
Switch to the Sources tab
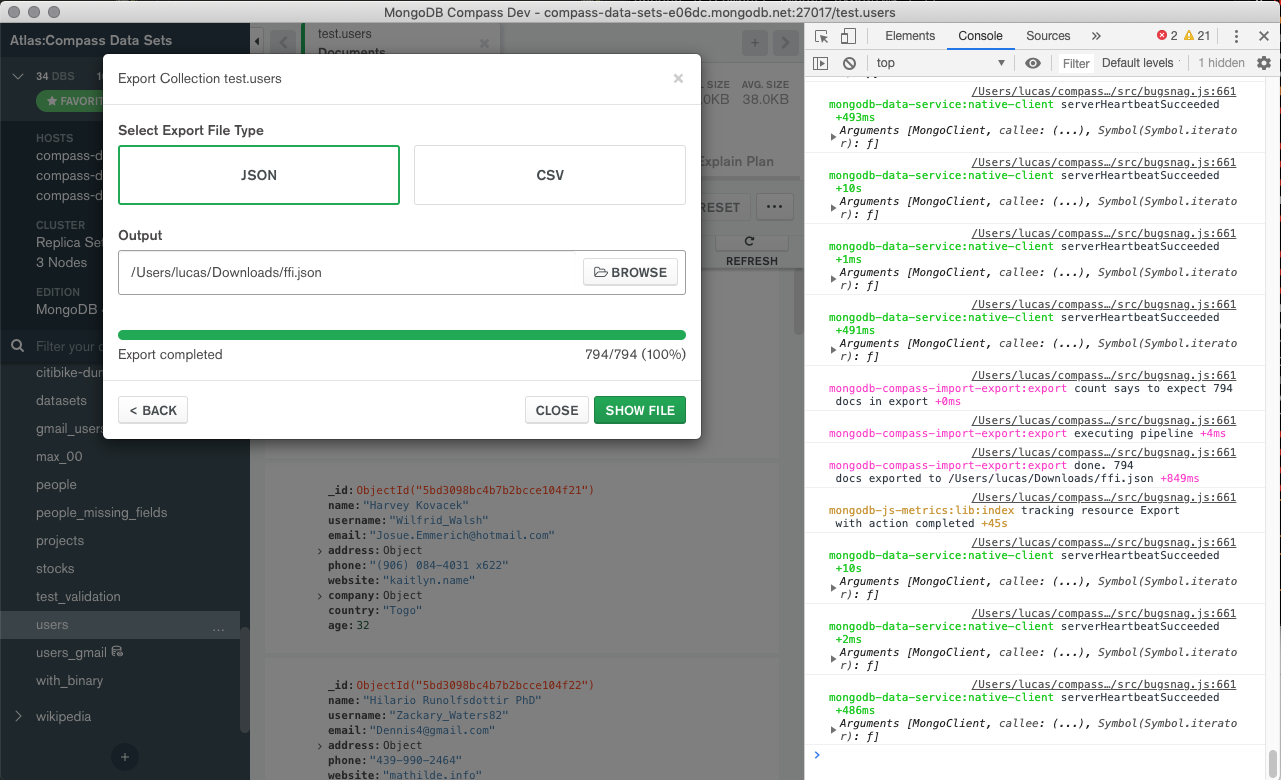[1048, 36]
